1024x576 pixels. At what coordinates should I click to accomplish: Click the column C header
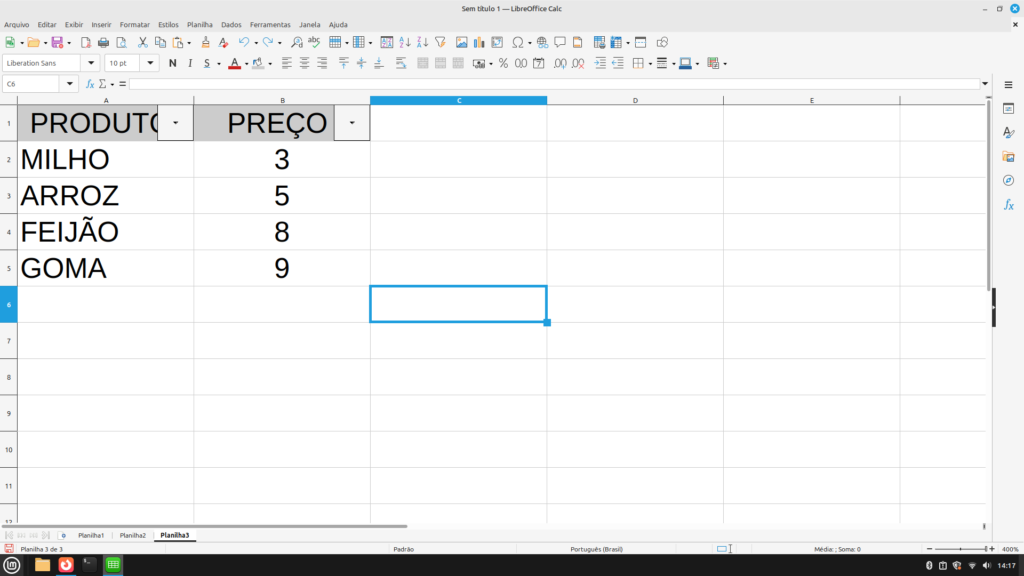click(x=458, y=100)
